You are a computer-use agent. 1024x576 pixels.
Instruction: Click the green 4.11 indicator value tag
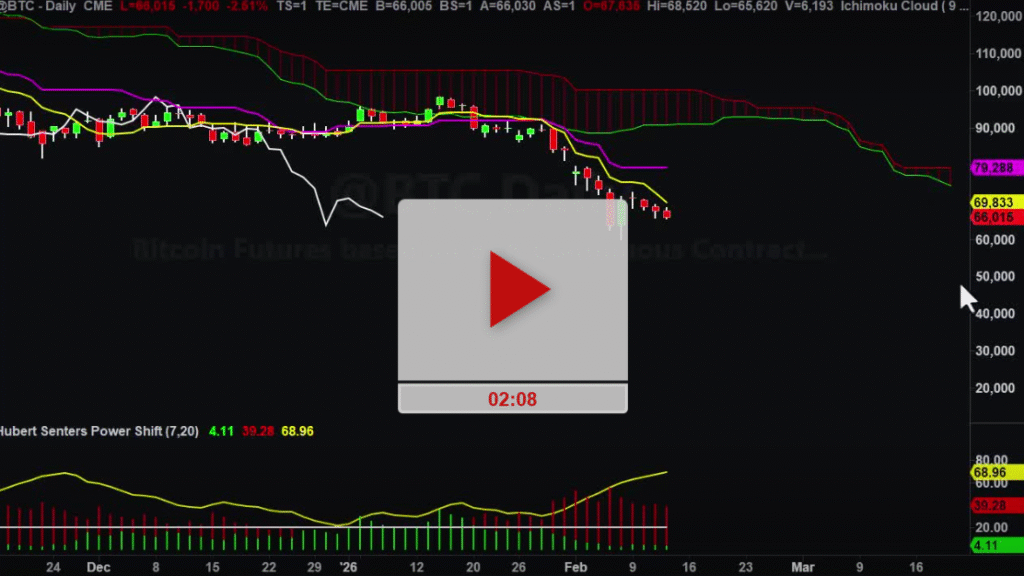(x=992, y=545)
